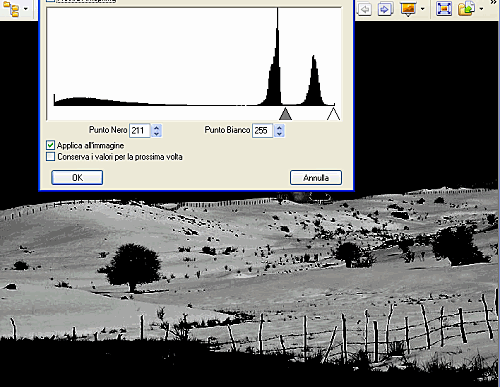Select the gray black-point slider triangle
Viewport: 500px width, 387px height.
(285, 114)
